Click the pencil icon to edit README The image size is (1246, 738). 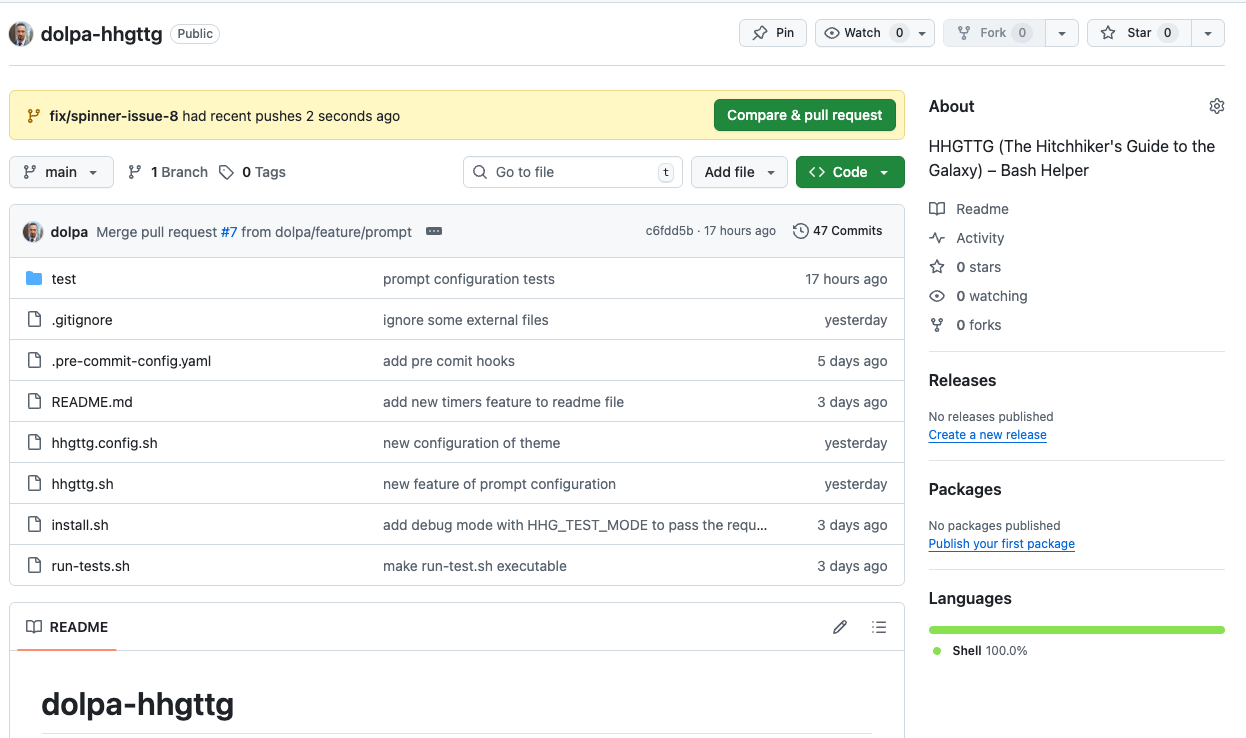pos(840,627)
